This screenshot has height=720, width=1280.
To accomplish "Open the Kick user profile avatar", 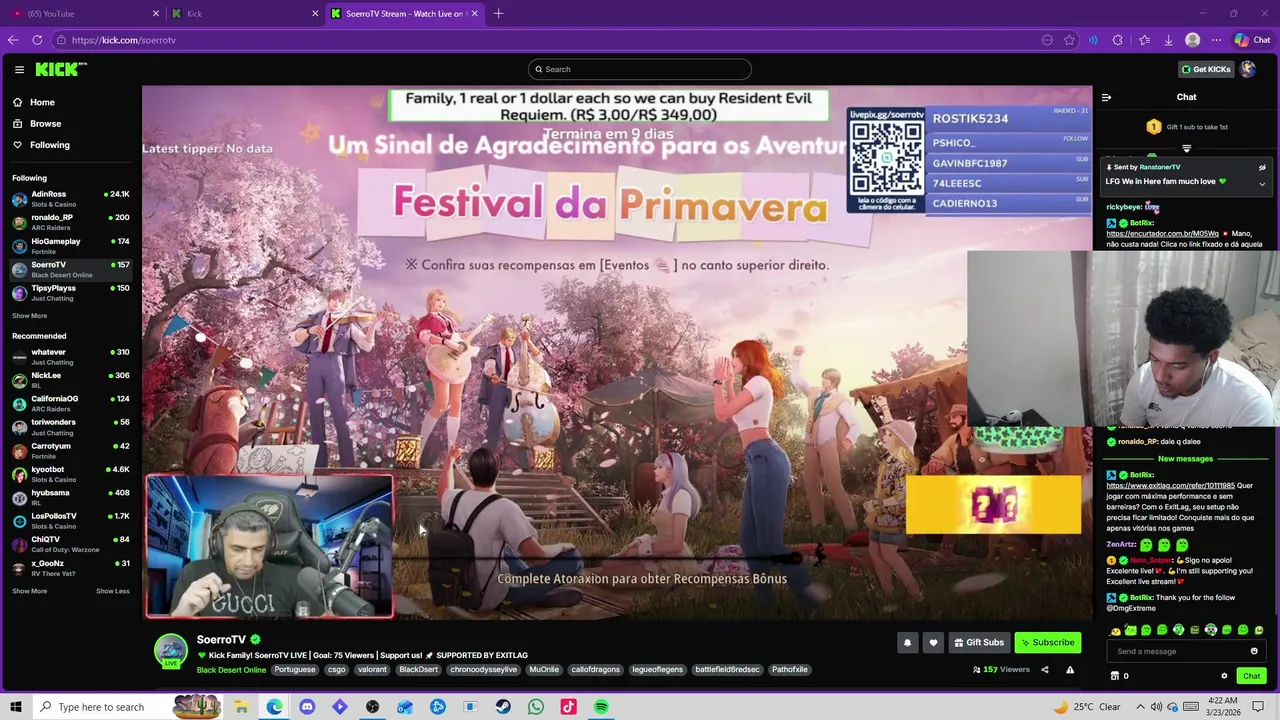I will 1248,69.
